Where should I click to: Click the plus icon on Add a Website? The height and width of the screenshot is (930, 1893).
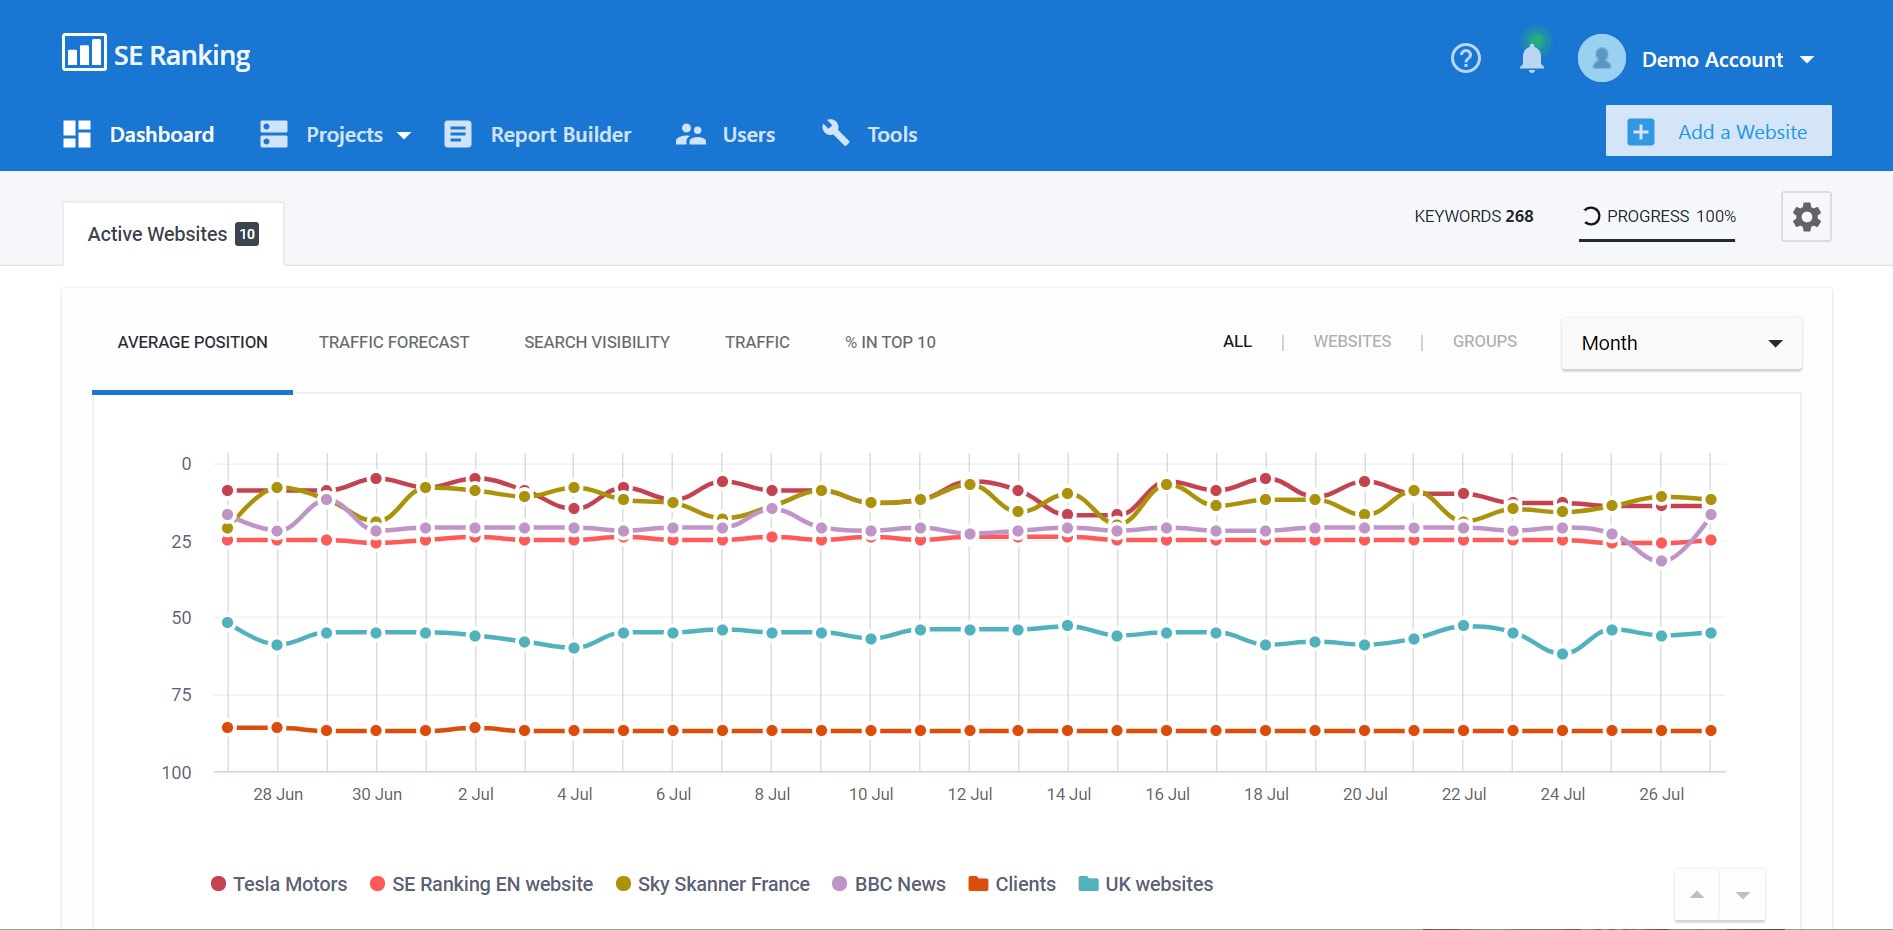(1641, 132)
